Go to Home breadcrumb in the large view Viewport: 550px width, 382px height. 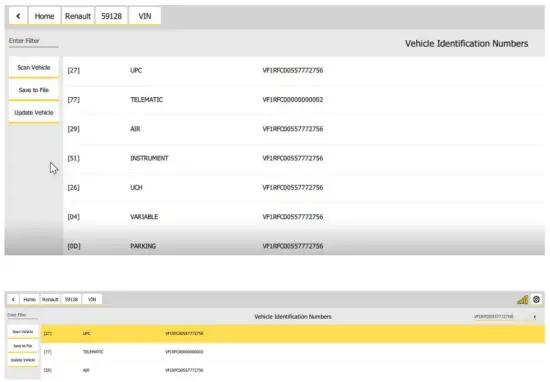(44, 16)
